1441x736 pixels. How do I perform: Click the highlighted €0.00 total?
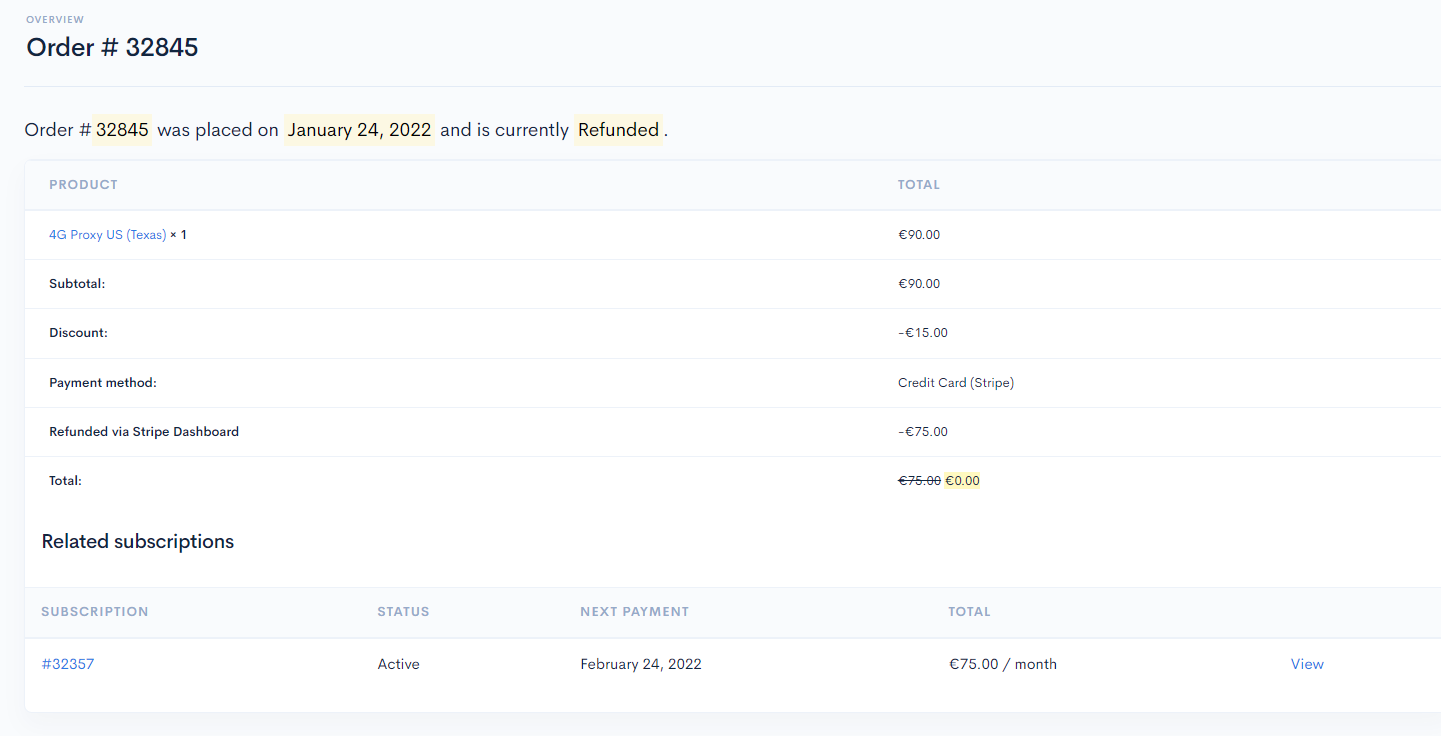[x=962, y=481]
